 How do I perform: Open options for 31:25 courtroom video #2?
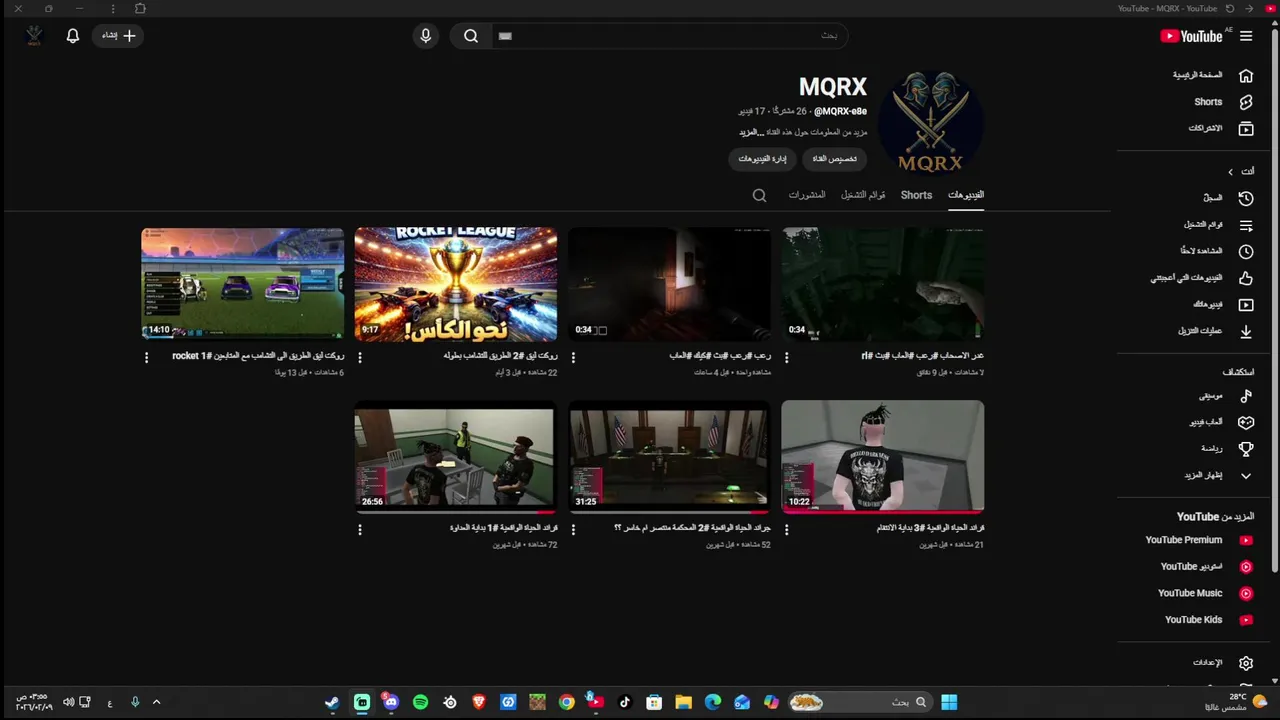click(x=573, y=530)
